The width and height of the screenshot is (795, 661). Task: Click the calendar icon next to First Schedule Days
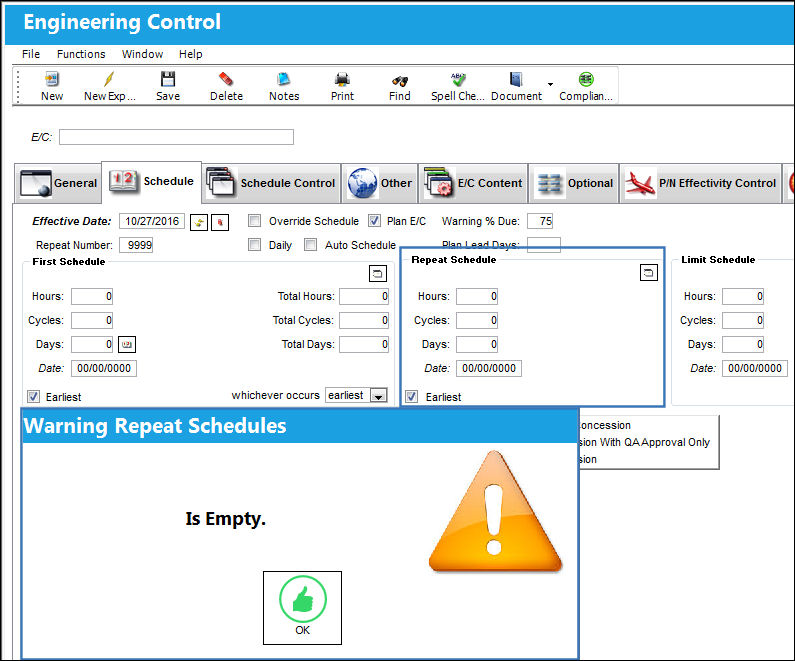click(127, 344)
